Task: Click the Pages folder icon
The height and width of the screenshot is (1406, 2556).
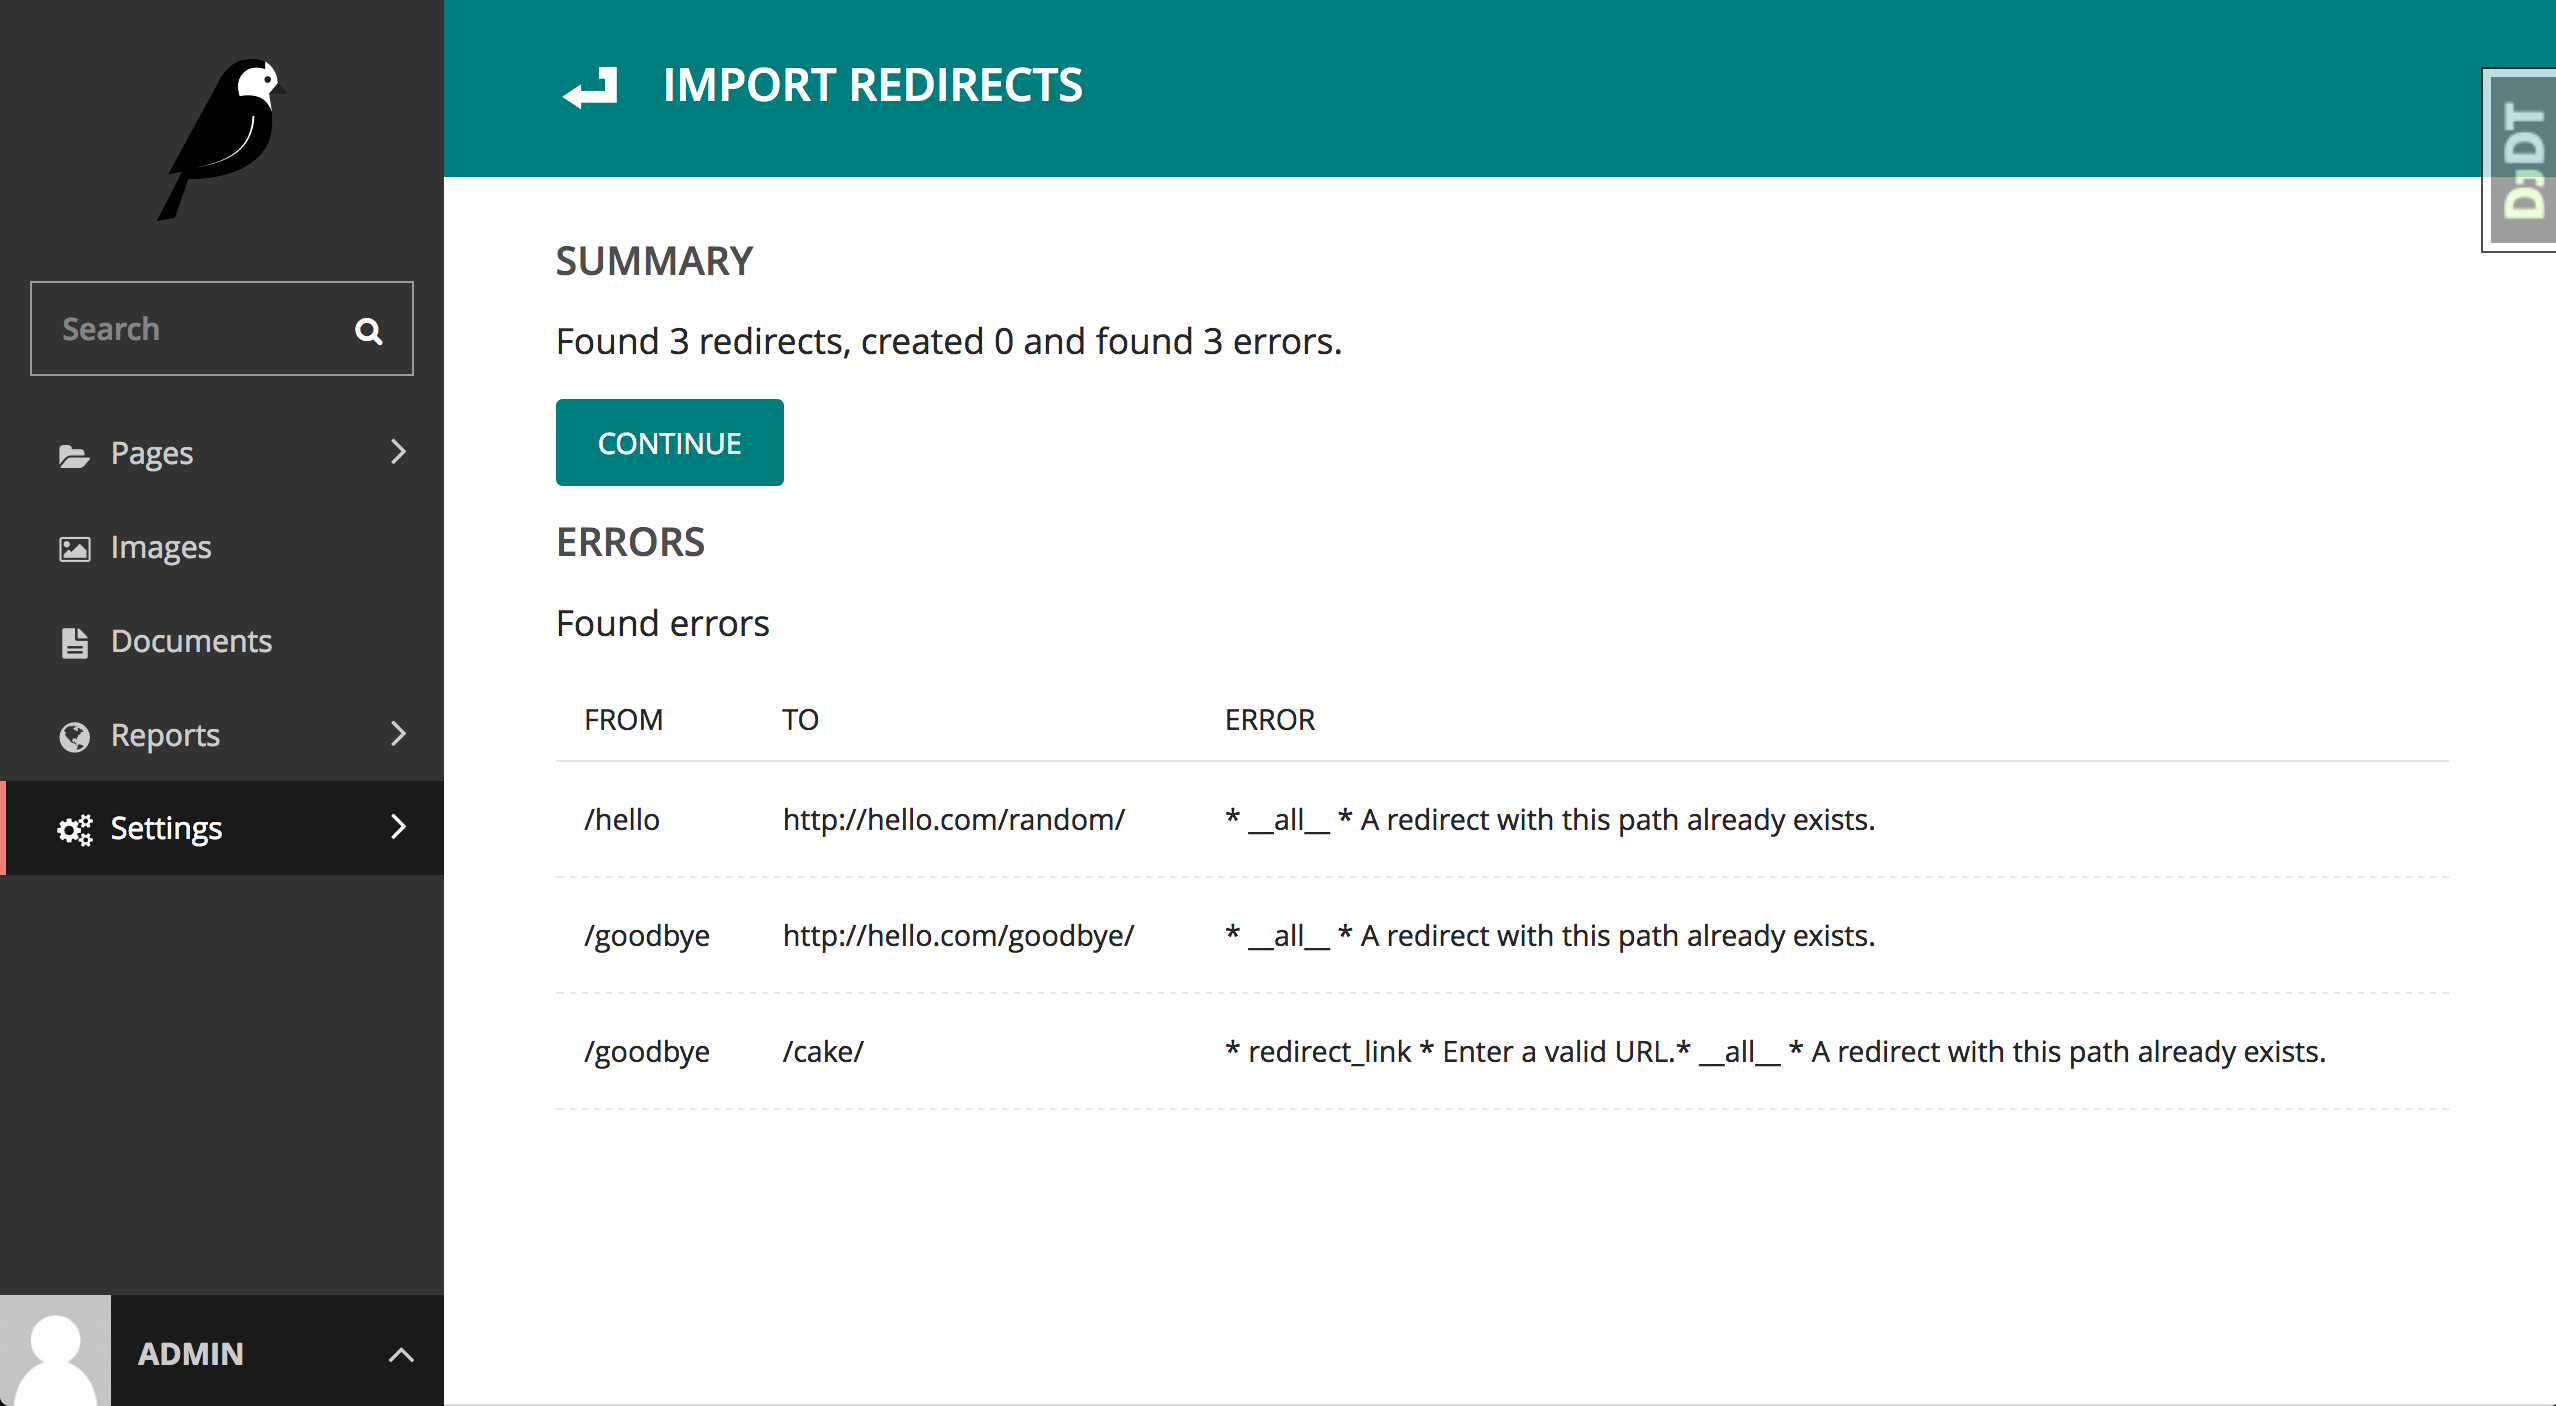Action: click(x=74, y=455)
